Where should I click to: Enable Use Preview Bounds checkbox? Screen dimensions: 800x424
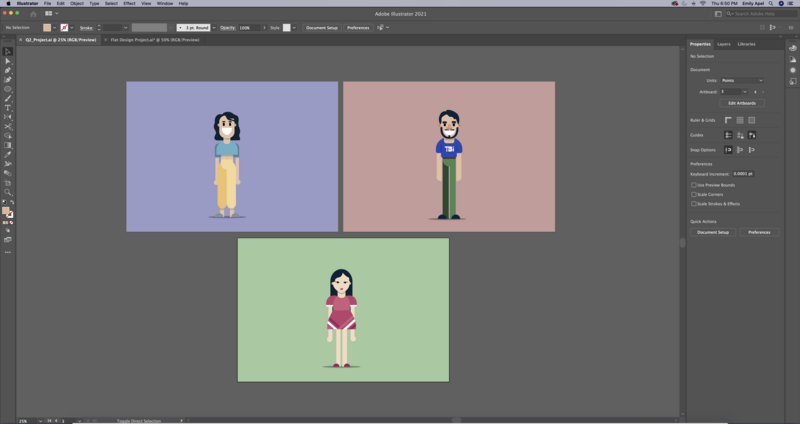(x=694, y=184)
